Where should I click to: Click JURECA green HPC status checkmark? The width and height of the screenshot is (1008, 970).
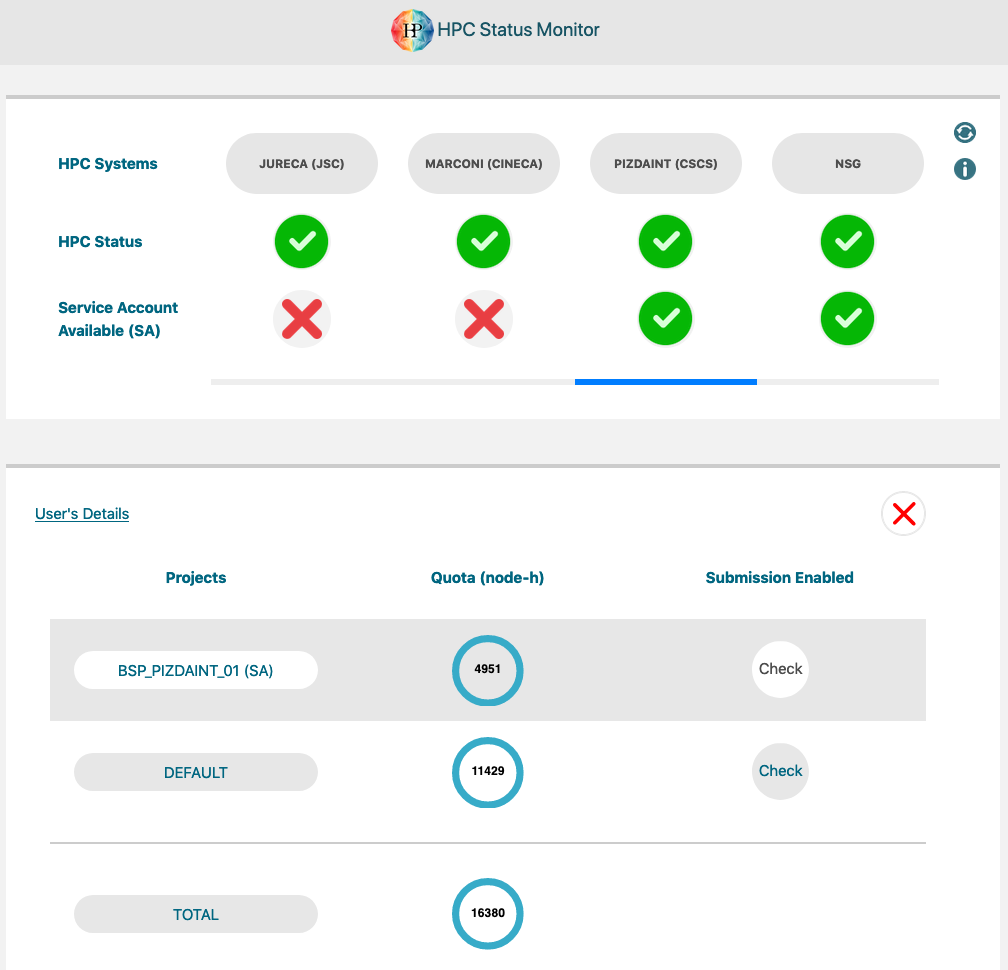click(x=302, y=242)
